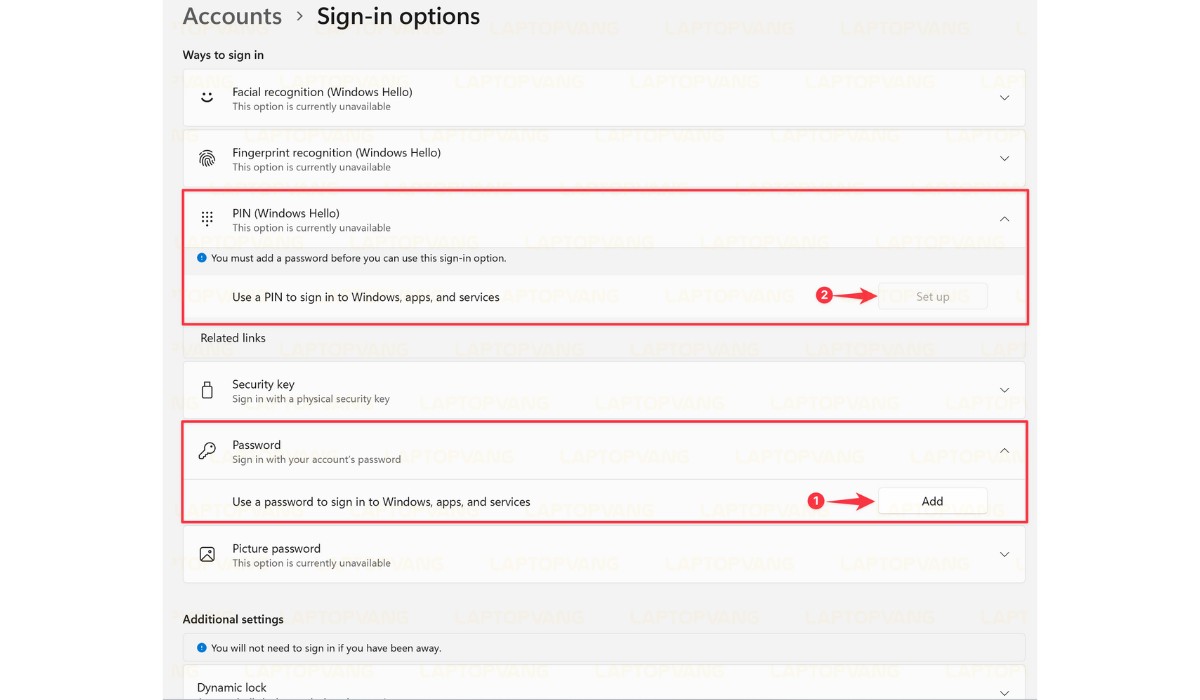Click the PIN keypad icon
This screenshot has width=1200, height=700.
point(207,219)
